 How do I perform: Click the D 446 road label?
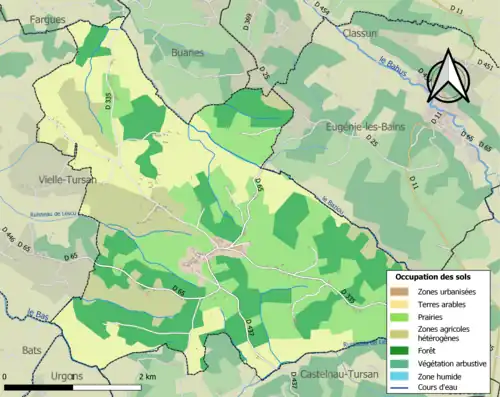pyautogui.click(x=8, y=235)
